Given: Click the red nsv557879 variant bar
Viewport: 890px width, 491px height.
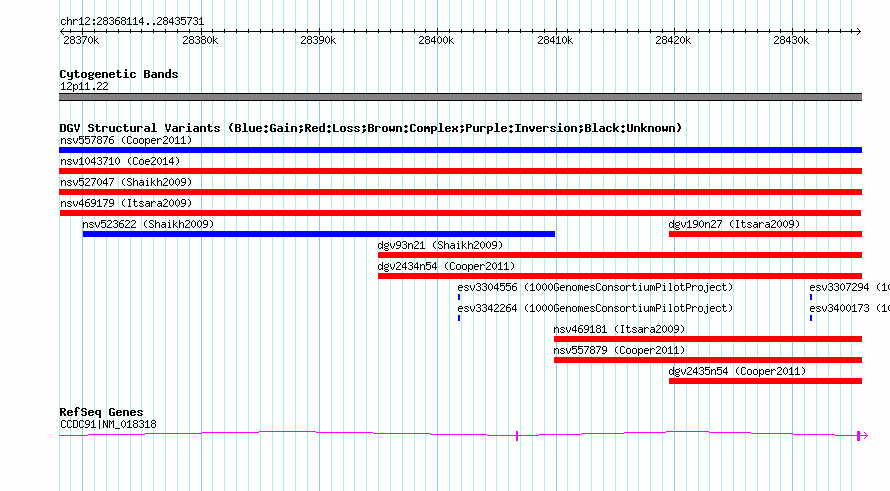Looking at the screenshot, I should (708, 360).
